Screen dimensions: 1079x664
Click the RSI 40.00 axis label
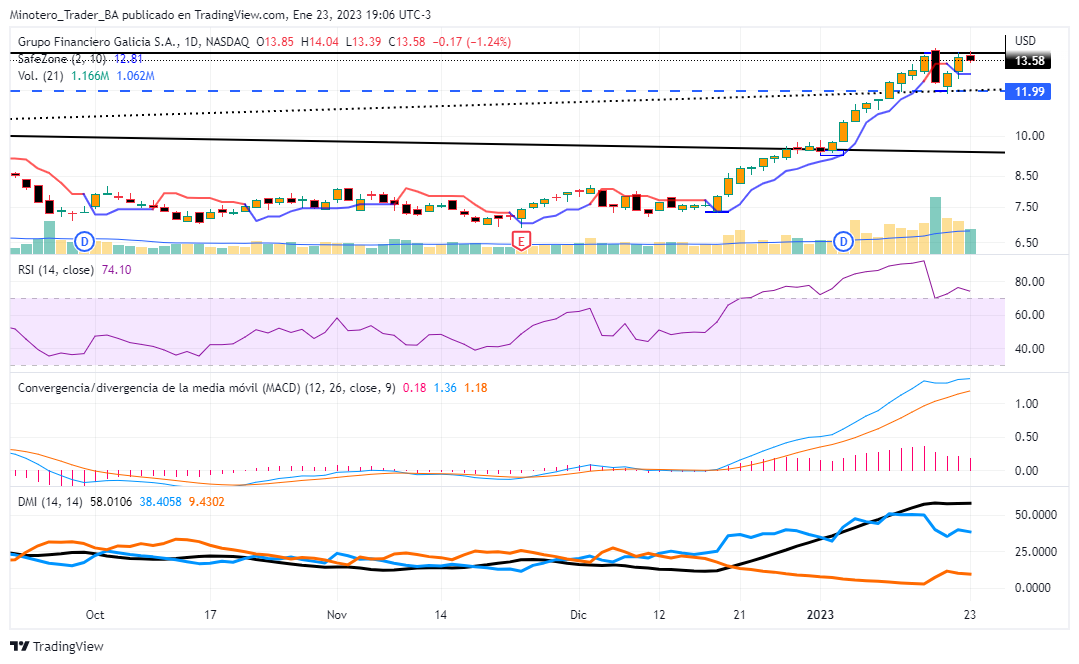click(1029, 349)
